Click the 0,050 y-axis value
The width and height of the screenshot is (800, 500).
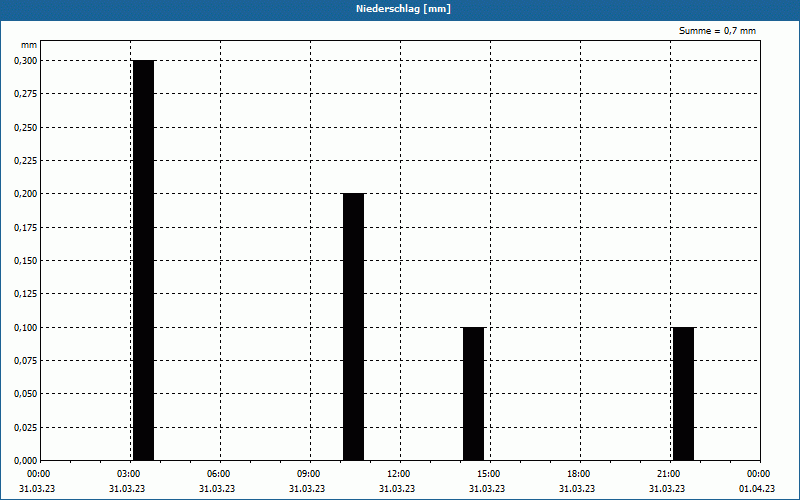click(26, 394)
